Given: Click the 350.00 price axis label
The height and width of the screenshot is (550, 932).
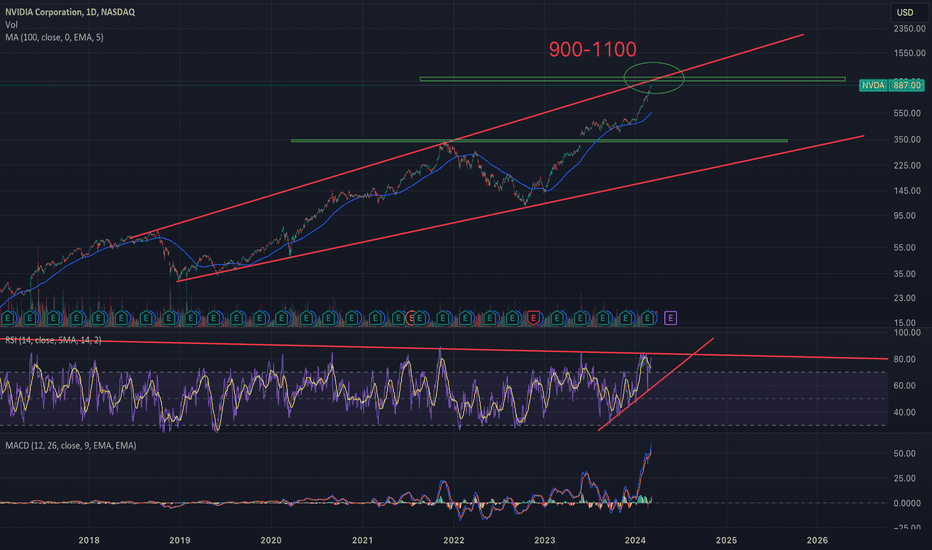Looking at the screenshot, I should [907, 140].
